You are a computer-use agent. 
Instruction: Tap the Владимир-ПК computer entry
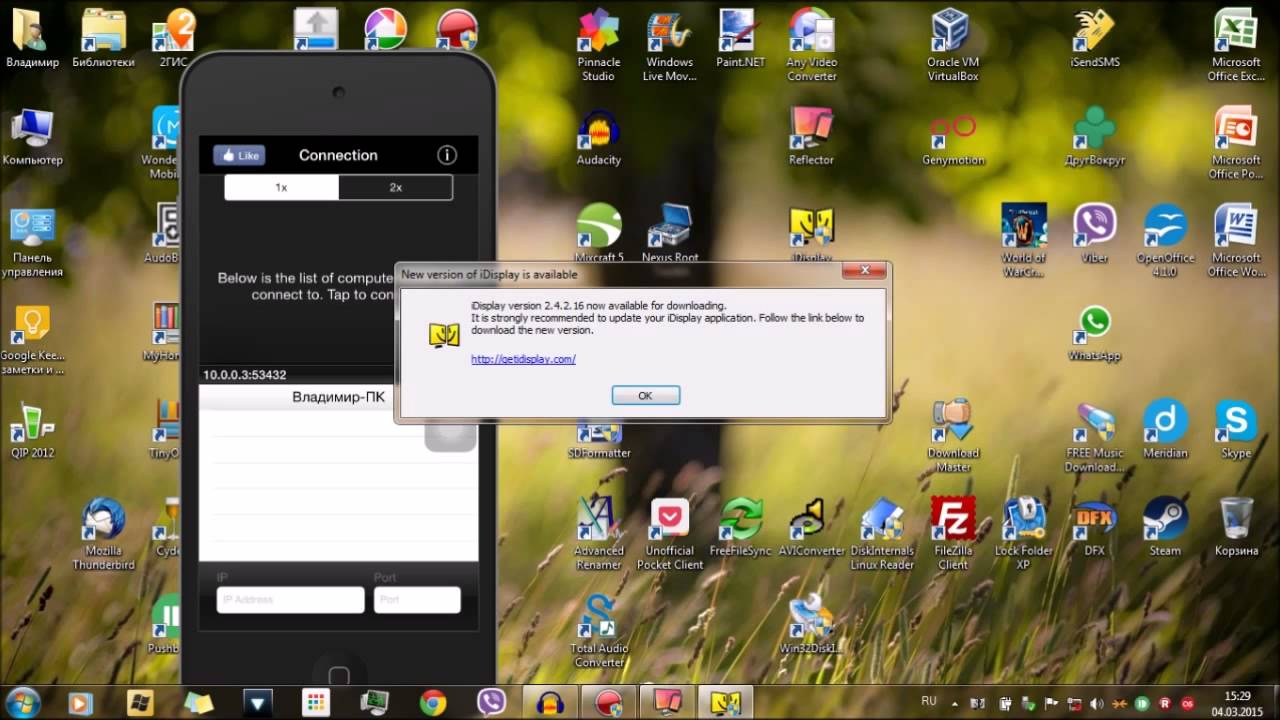(338, 397)
